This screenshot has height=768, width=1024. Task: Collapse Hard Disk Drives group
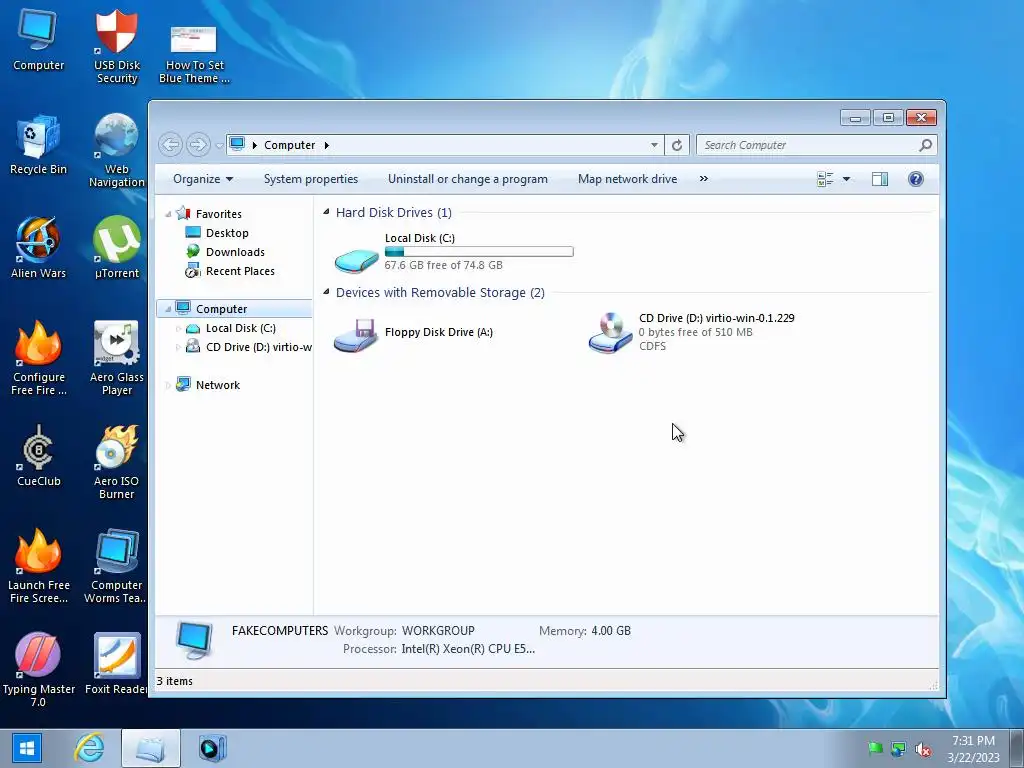point(326,212)
